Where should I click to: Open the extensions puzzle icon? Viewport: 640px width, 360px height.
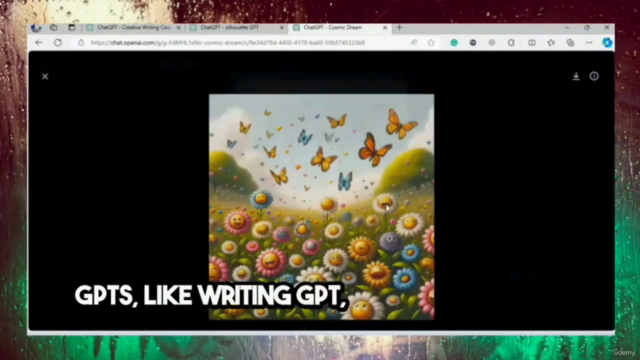pyautogui.click(x=511, y=42)
